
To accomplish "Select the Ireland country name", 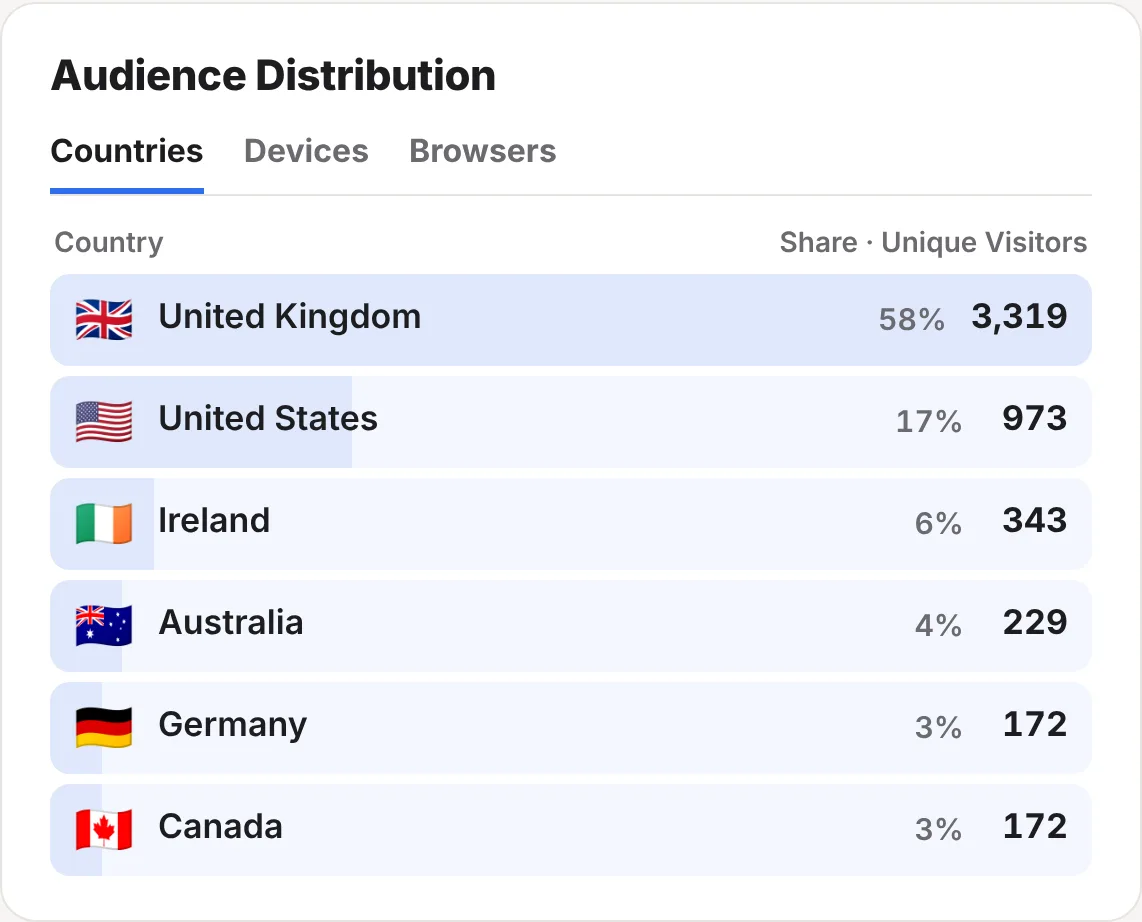I will pyautogui.click(x=214, y=521).
